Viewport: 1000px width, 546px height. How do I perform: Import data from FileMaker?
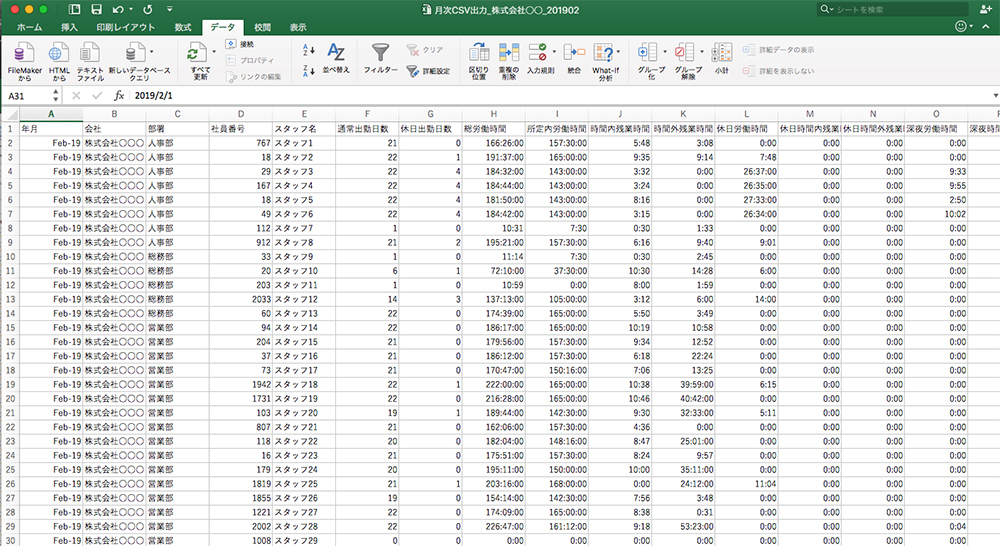click(x=24, y=60)
